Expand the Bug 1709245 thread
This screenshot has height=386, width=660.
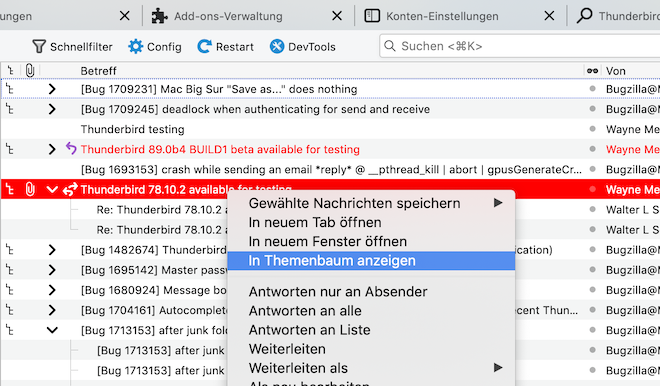(x=52, y=109)
